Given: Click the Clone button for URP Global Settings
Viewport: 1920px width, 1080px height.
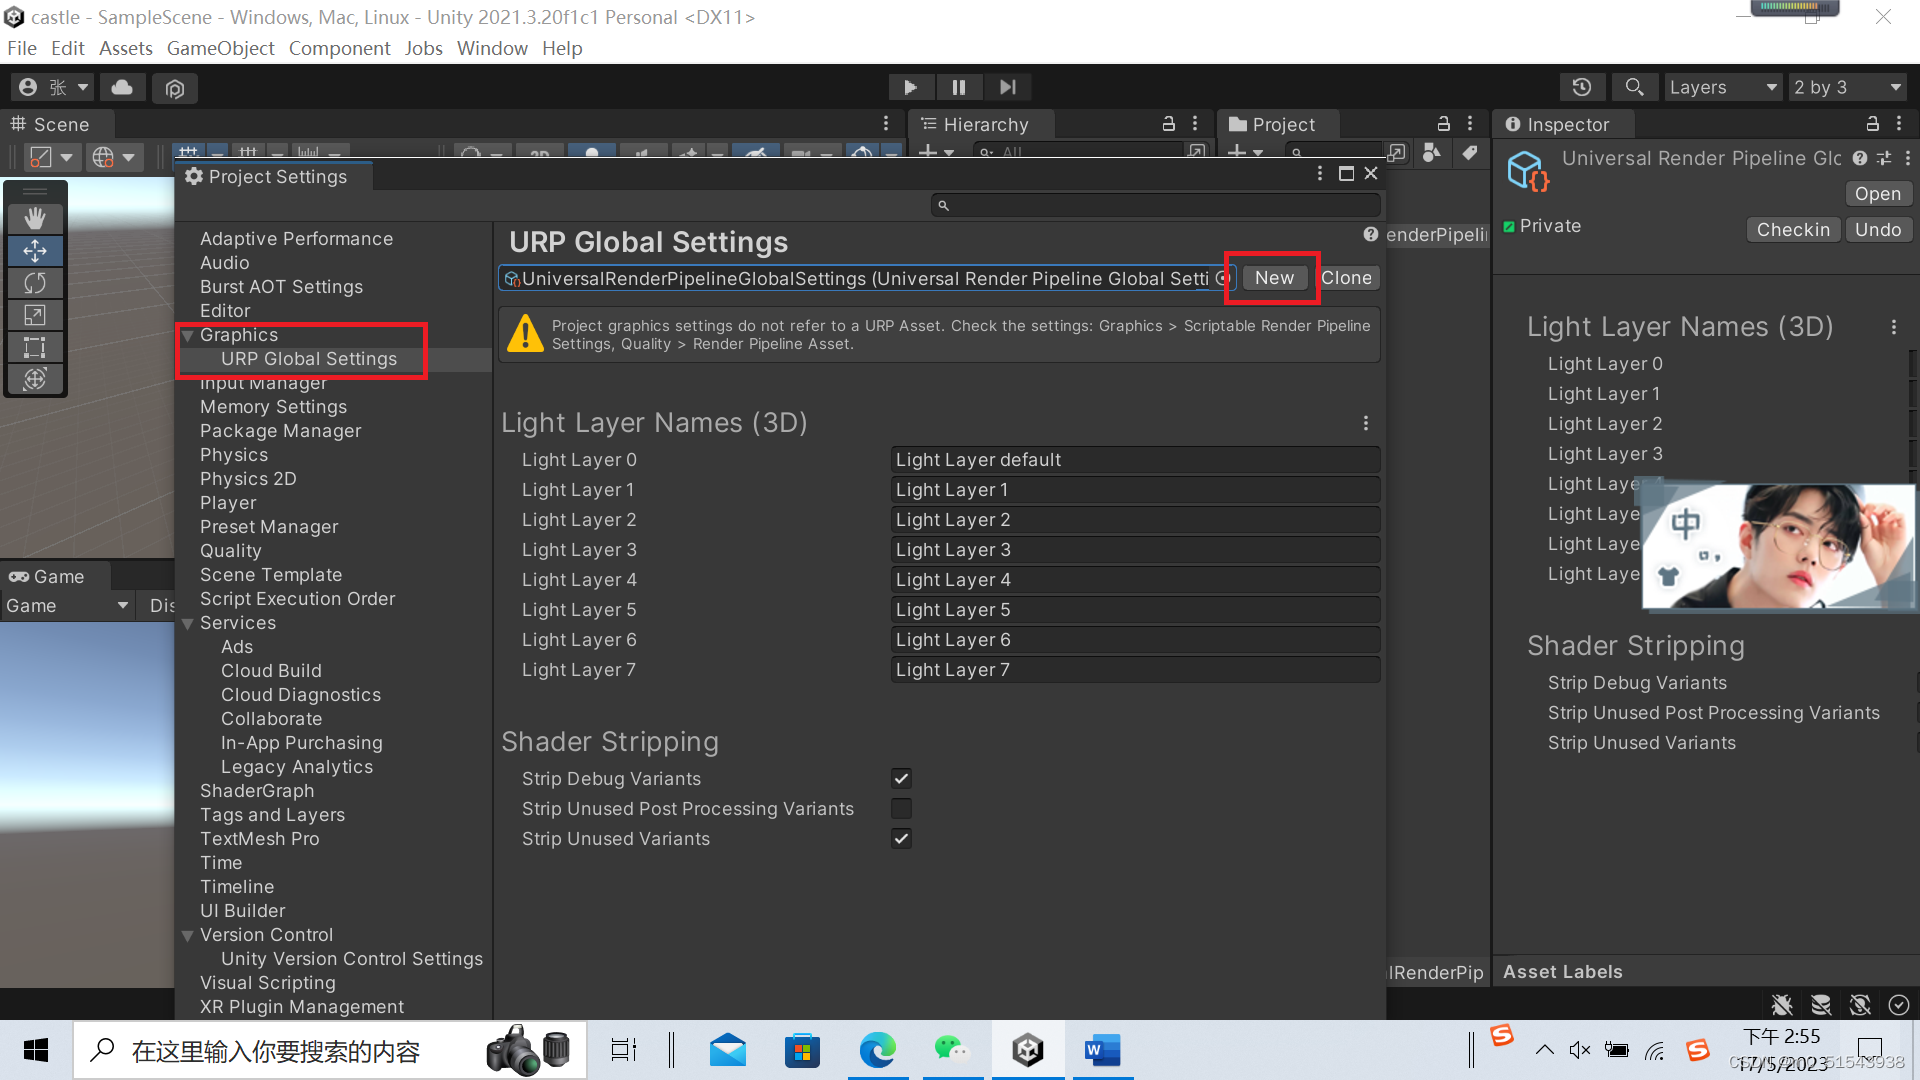Looking at the screenshot, I should (1348, 277).
